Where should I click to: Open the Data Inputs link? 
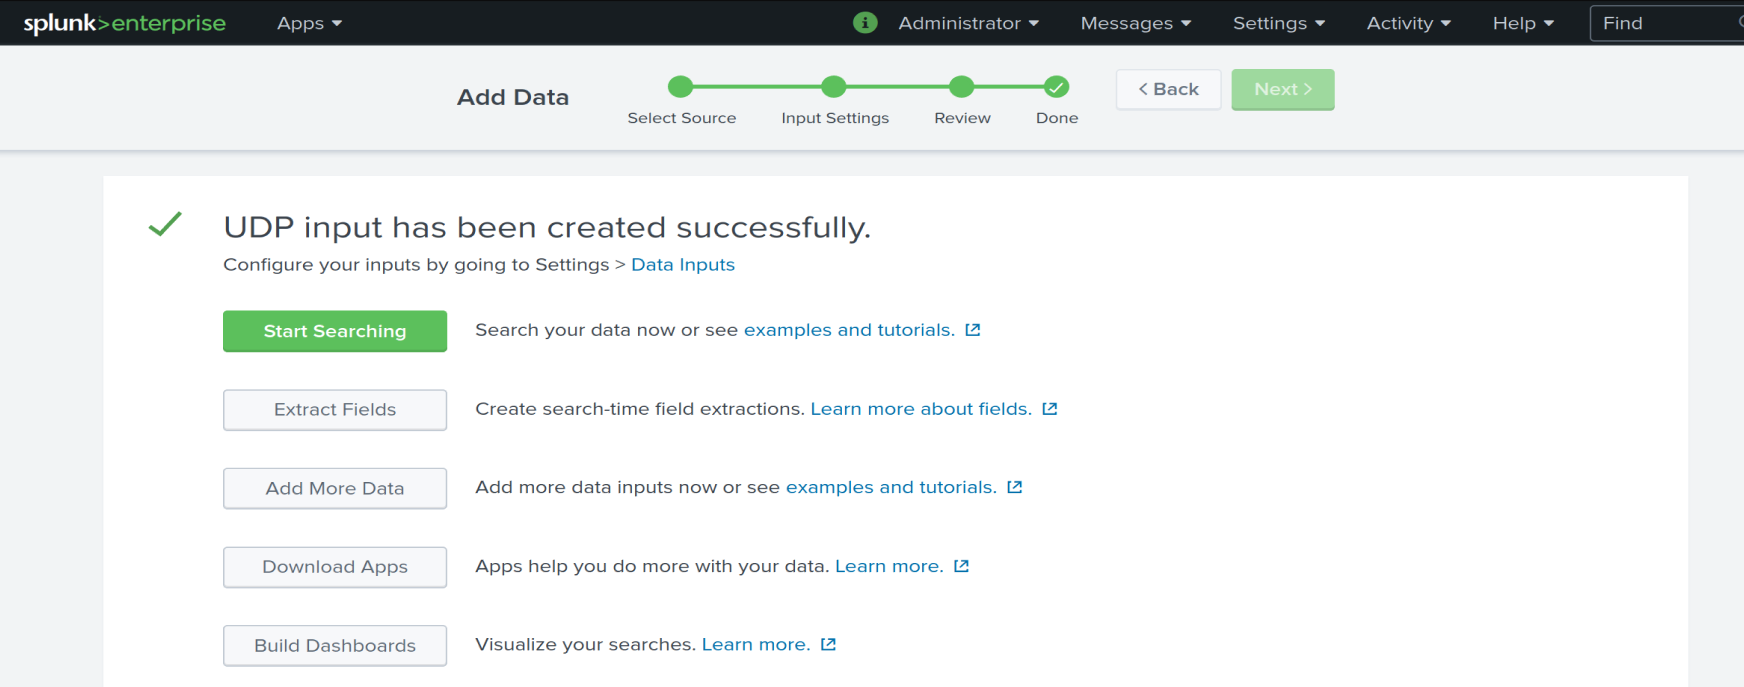(683, 265)
